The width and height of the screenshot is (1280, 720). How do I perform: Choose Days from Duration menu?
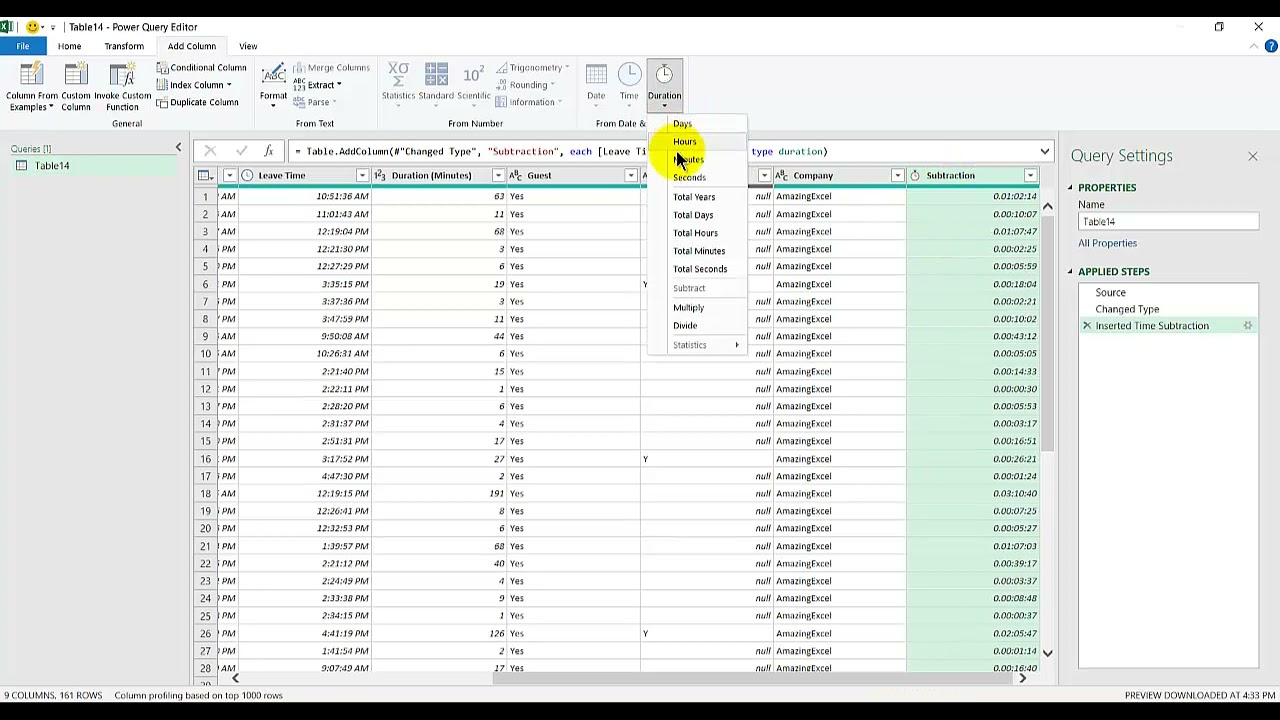682,124
